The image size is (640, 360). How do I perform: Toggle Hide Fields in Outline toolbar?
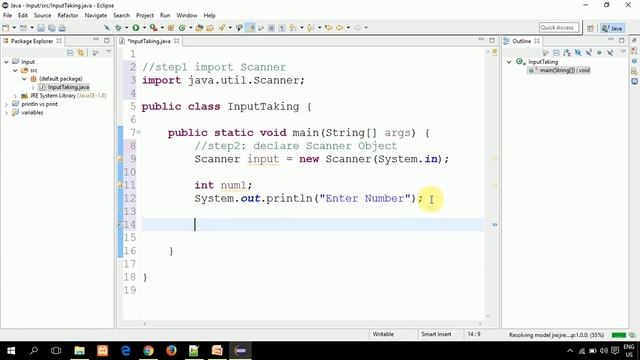click(x=578, y=53)
